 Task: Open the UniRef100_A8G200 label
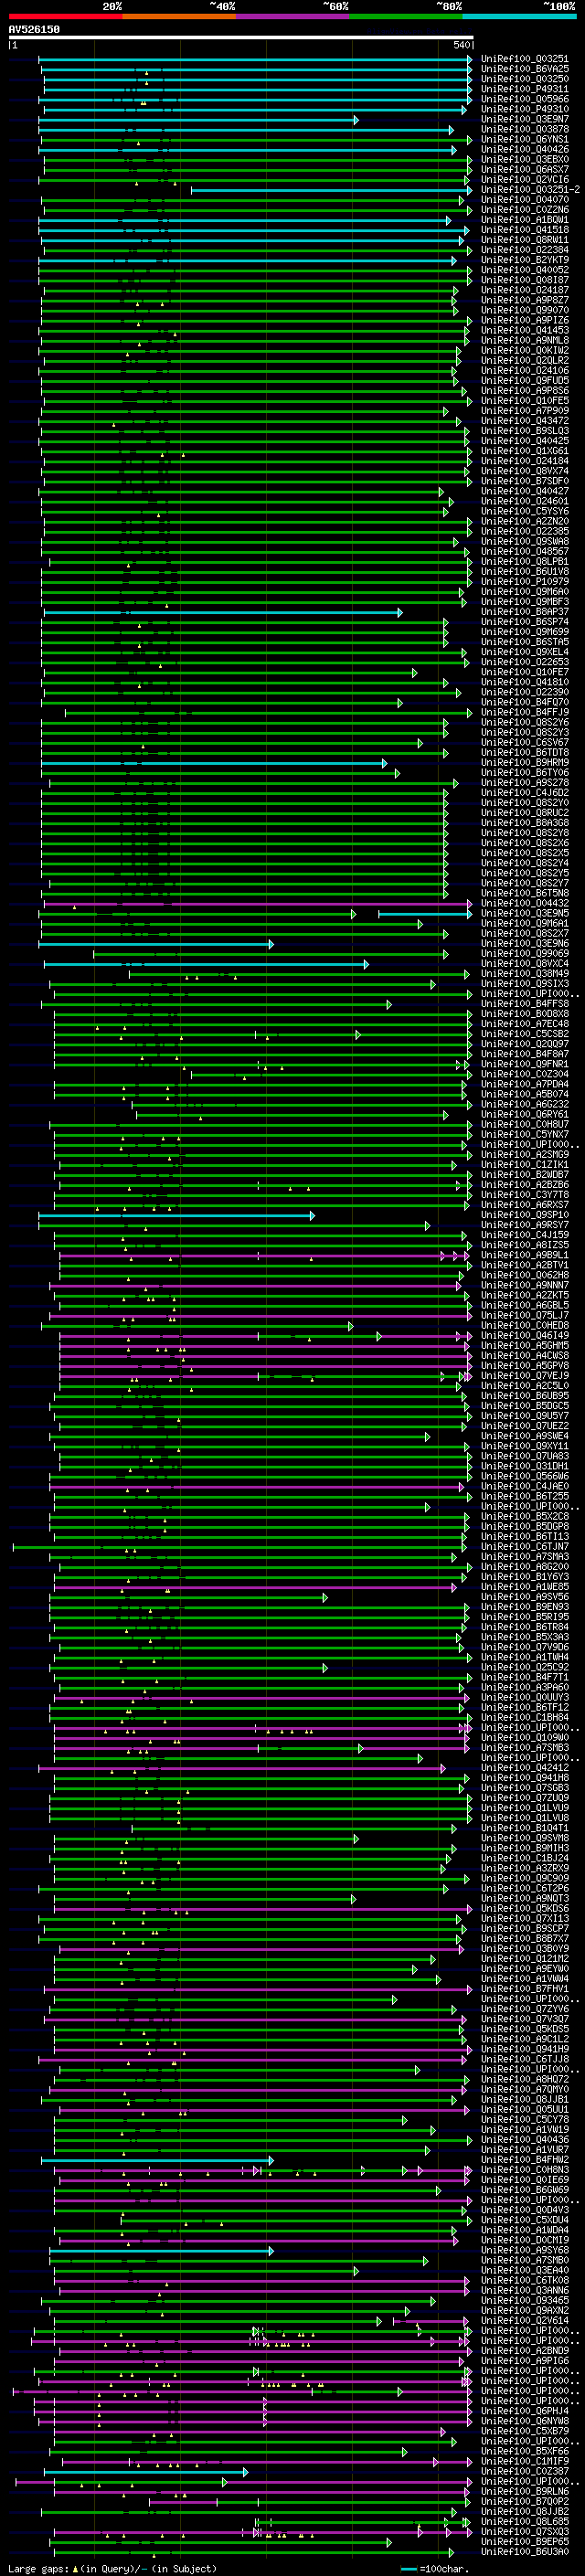pos(524,1567)
